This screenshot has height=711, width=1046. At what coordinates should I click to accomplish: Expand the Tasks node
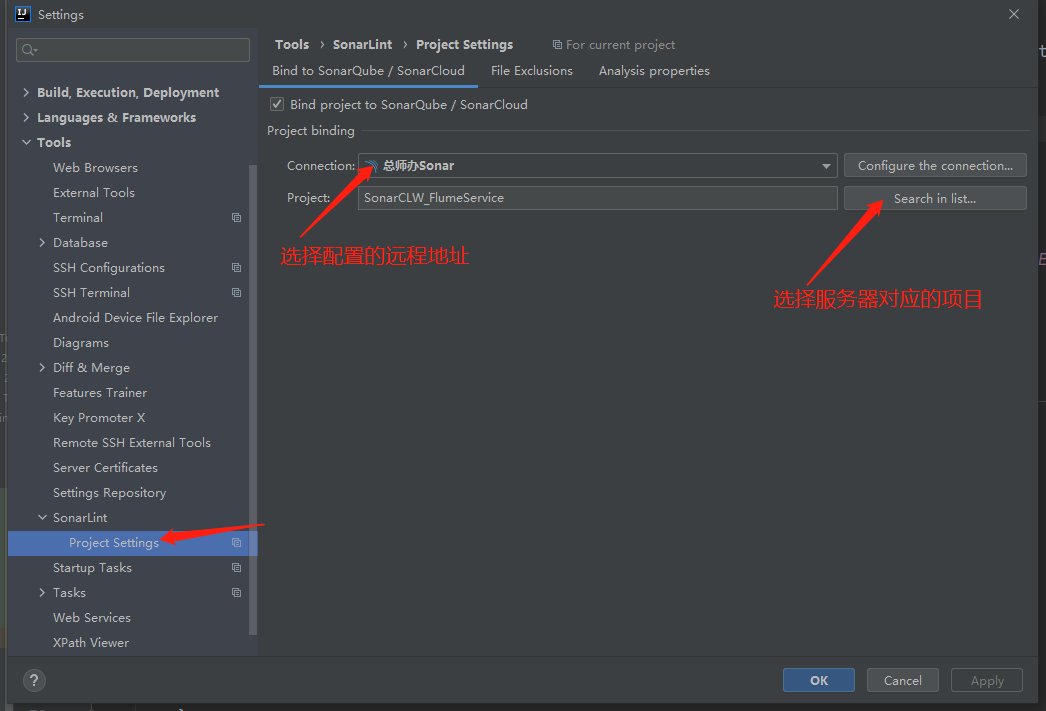pyautogui.click(x=42, y=592)
